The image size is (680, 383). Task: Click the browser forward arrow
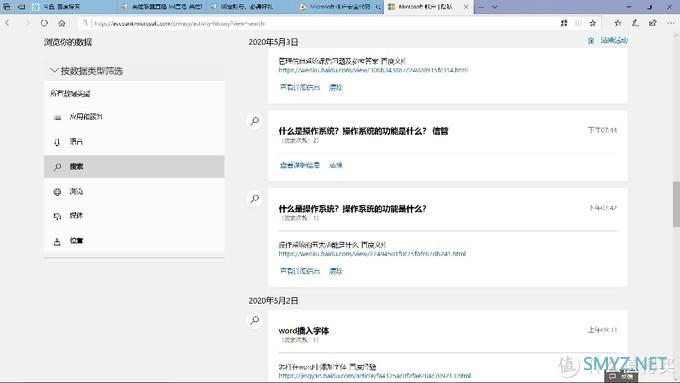click(x=27, y=23)
